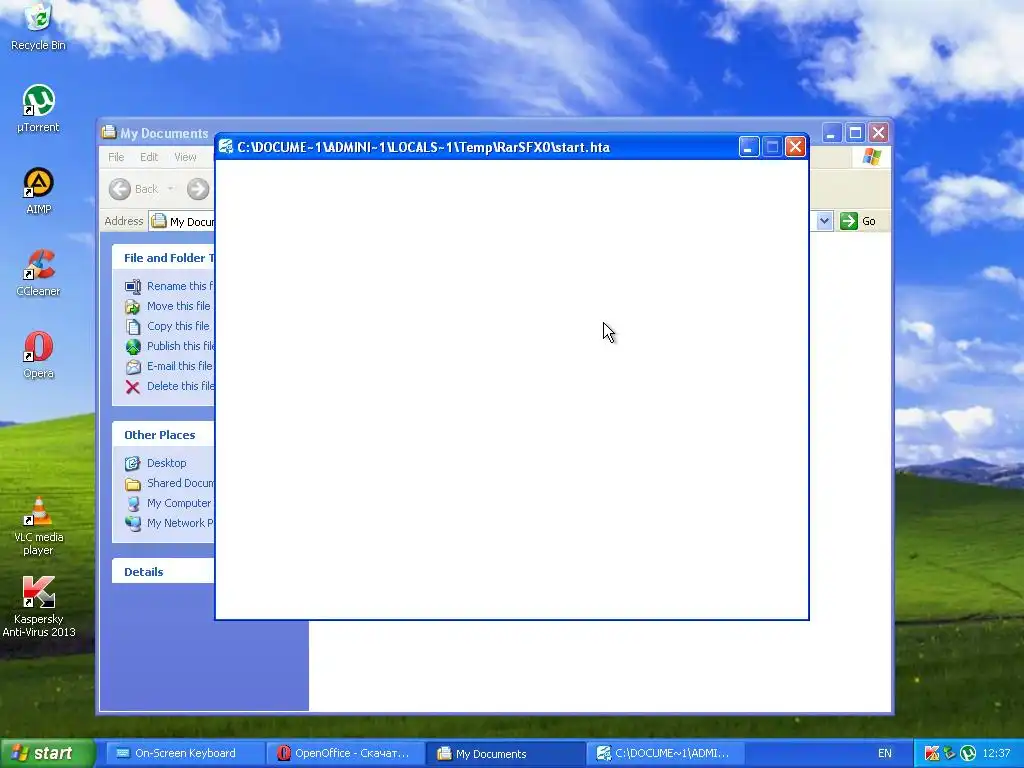Click the start.hta window title bar icon

[x=226, y=146]
